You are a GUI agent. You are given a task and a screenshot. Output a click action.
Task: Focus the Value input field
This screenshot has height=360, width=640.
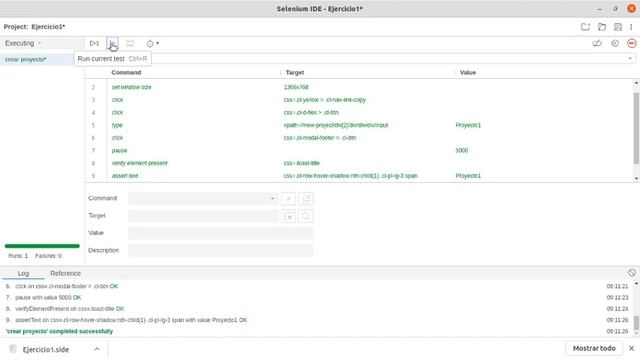tap(221, 233)
